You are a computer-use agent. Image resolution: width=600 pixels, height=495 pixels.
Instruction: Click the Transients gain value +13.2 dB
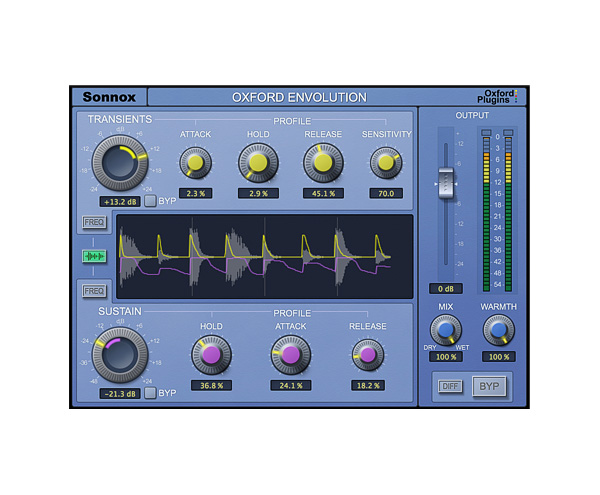(120, 202)
